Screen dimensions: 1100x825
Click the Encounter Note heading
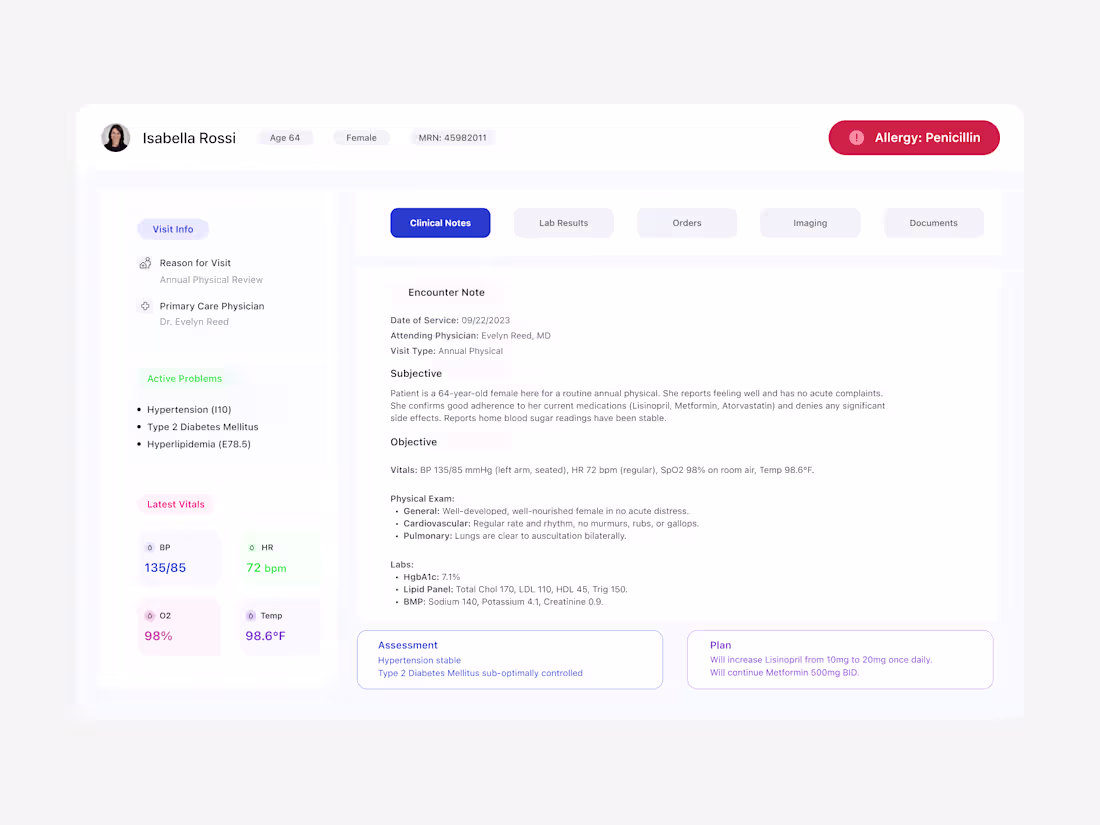point(446,292)
